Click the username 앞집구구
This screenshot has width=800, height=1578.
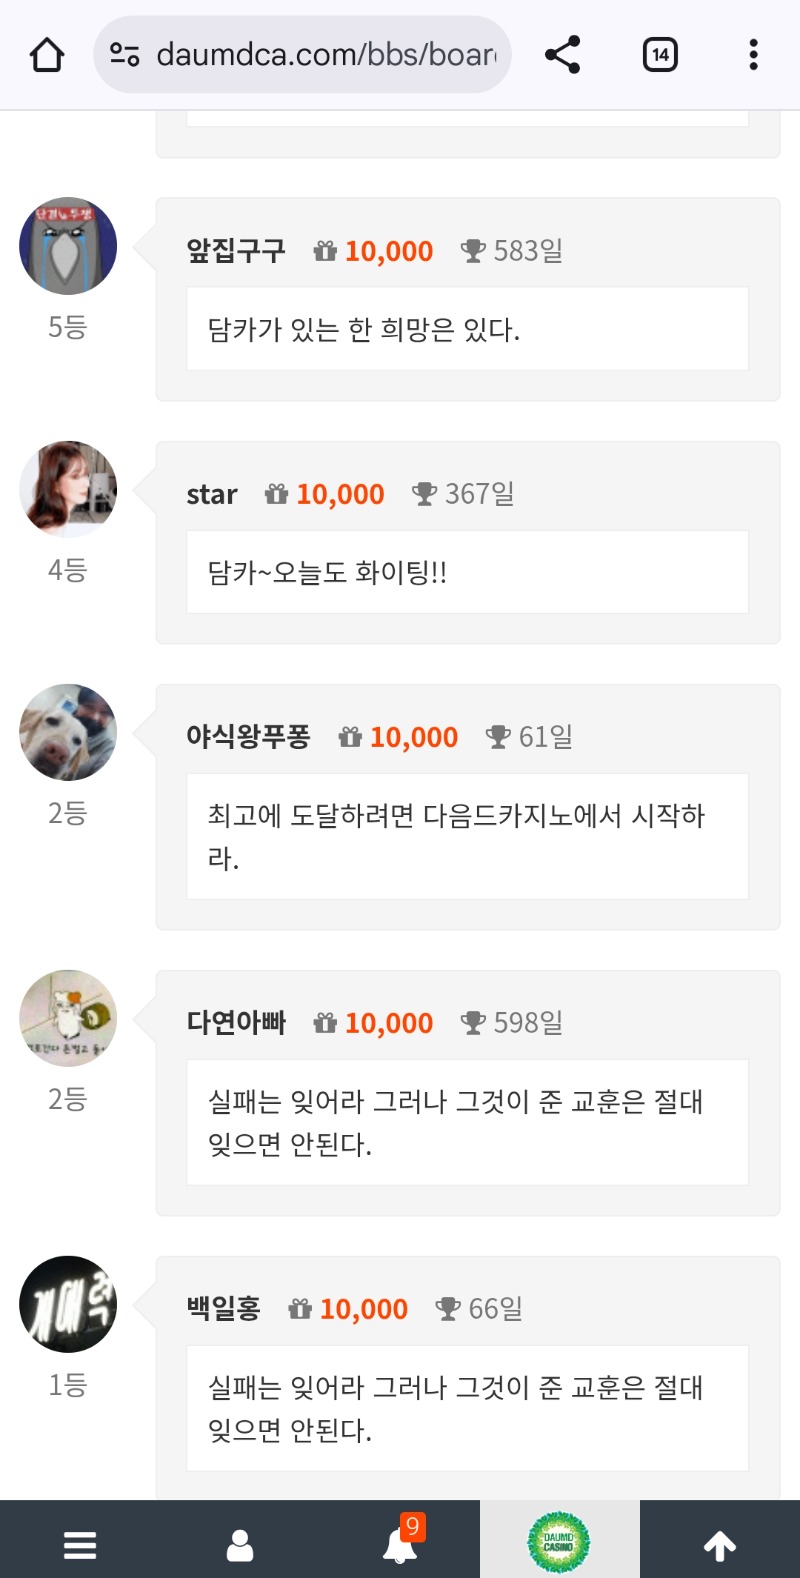[x=236, y=251]
